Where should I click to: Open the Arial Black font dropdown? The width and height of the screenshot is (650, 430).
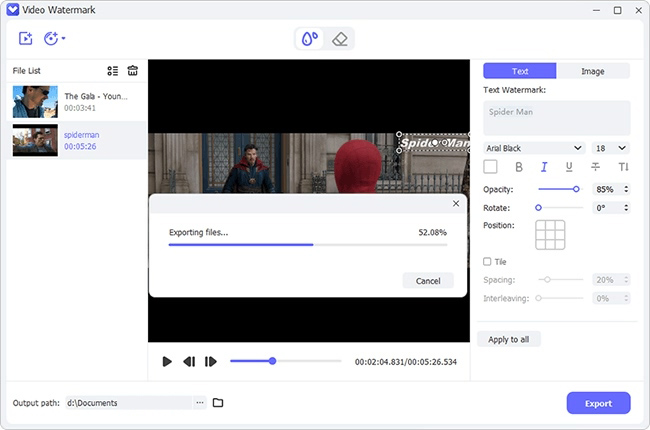(534, 148)
